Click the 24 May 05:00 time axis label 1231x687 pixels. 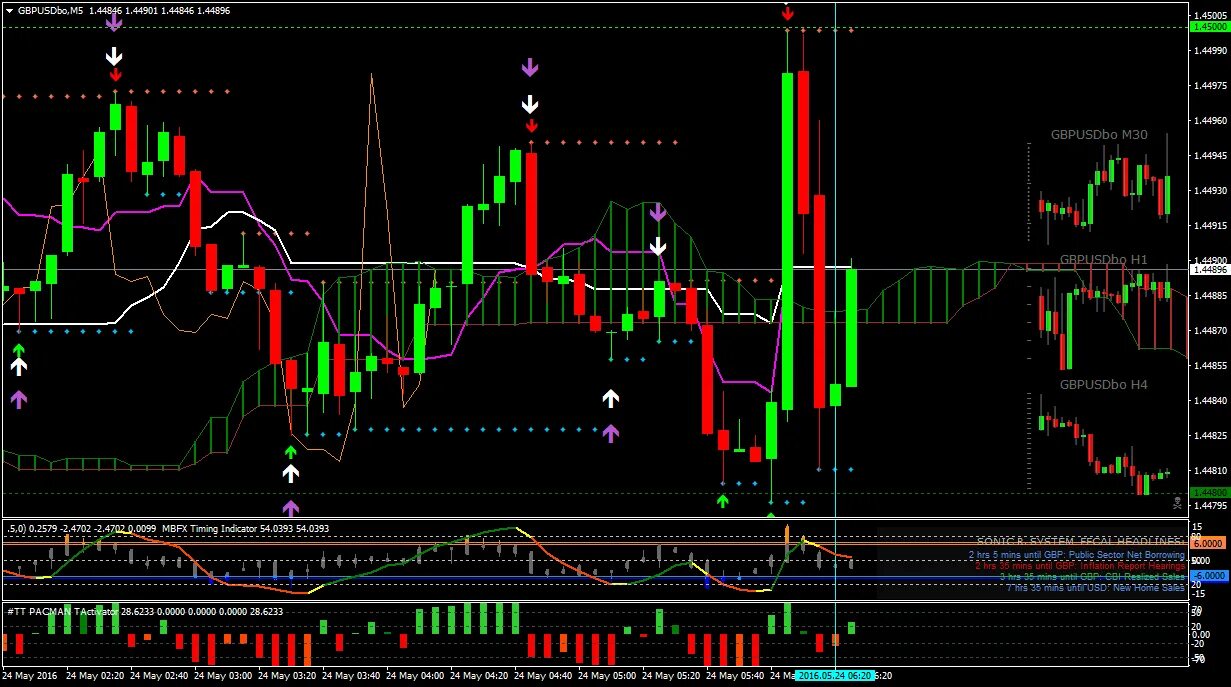coord(607,677)
